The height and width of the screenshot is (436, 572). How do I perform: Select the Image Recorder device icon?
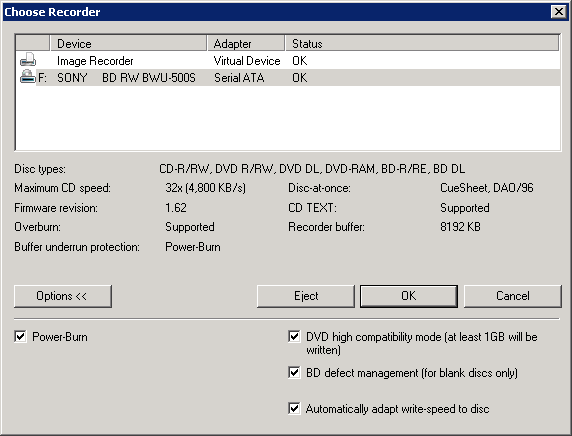(28, 60)
